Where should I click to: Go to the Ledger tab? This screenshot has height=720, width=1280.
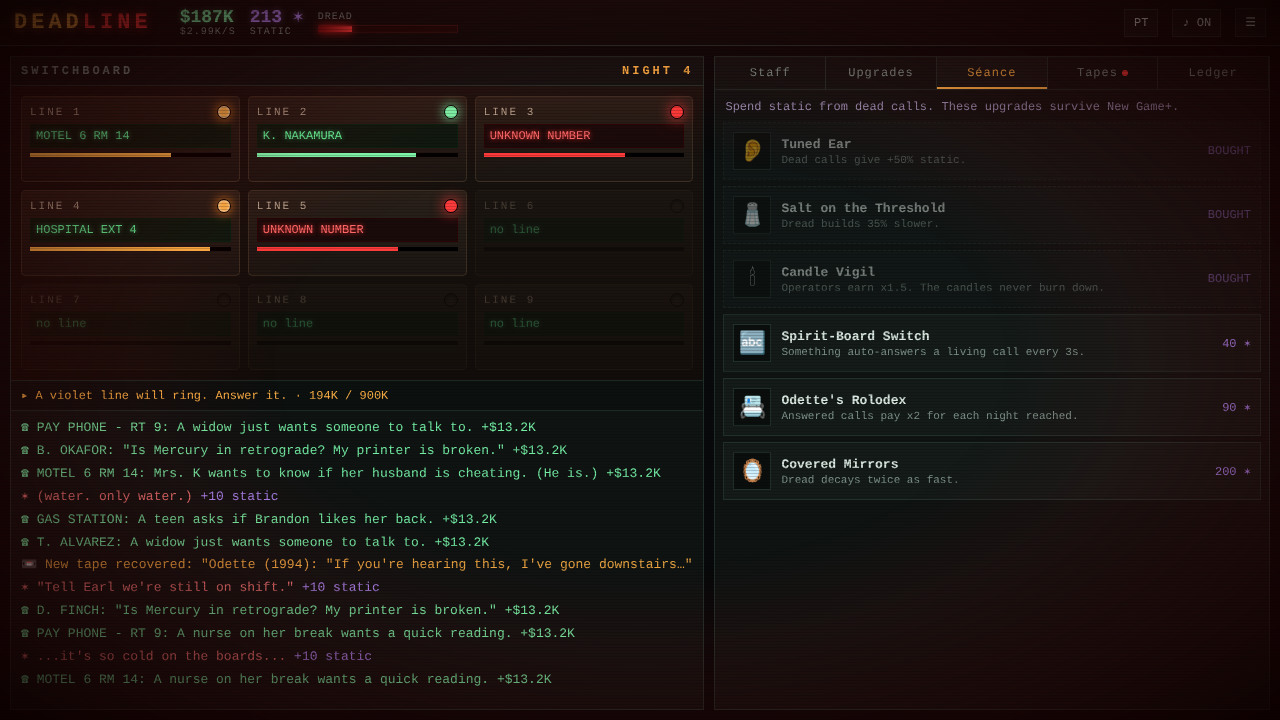[1213, 73]
